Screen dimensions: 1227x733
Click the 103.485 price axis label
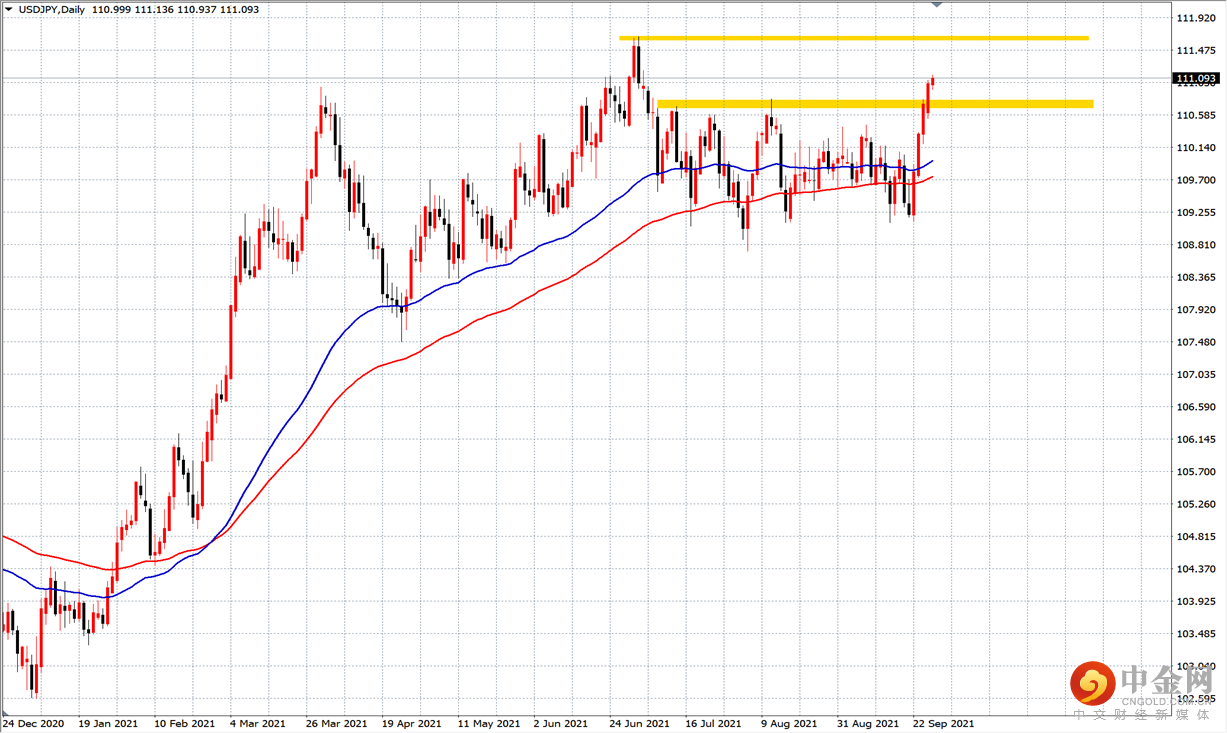1196,634
